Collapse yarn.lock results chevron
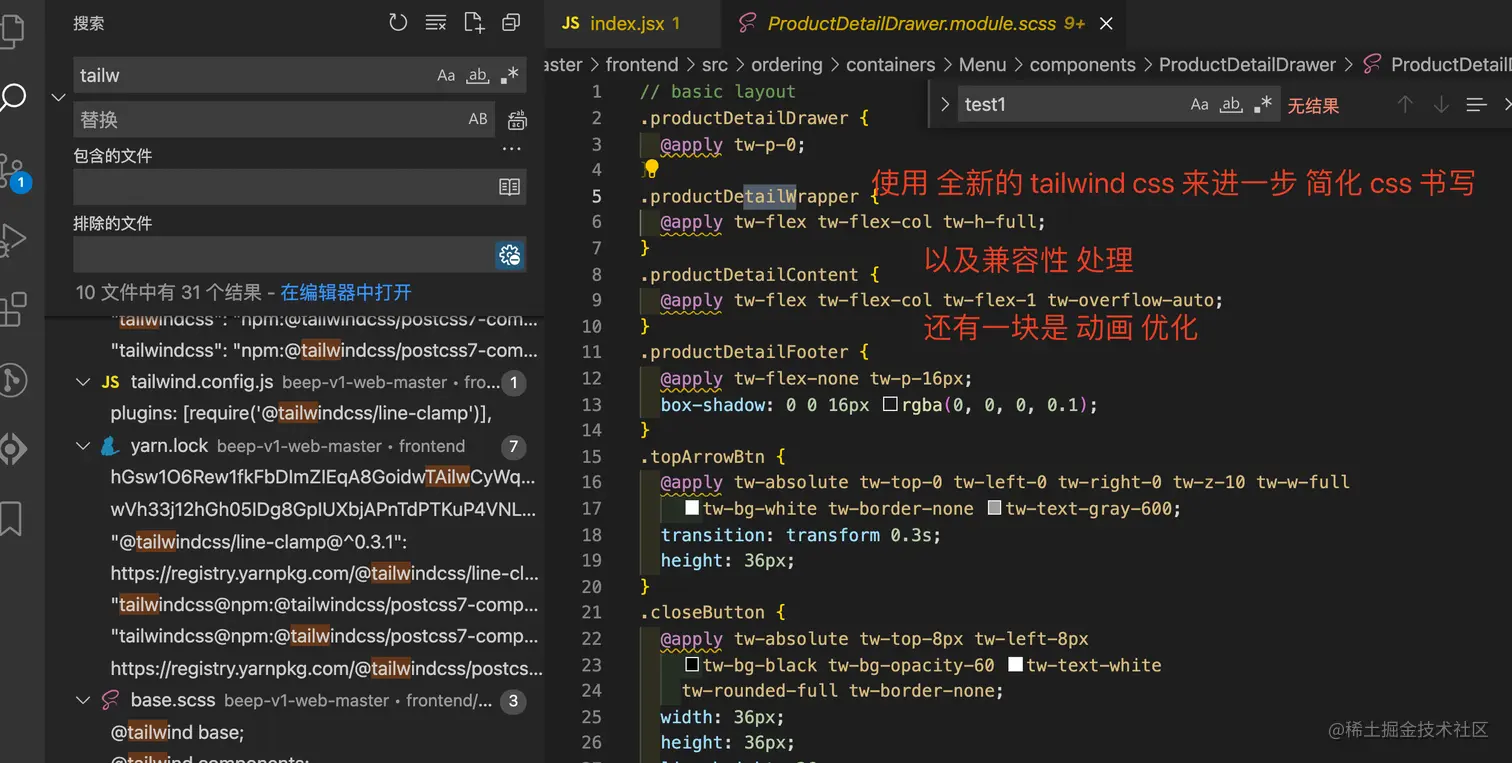Screen dimensions: 1512x763 (x=84, y=446)
